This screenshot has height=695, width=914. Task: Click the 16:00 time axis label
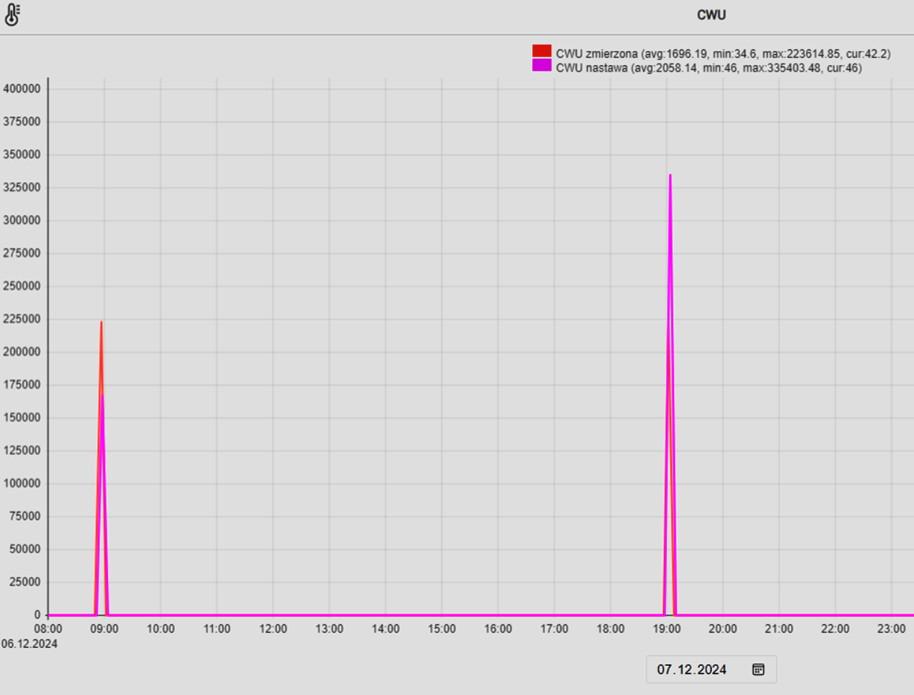coord(498,629)
